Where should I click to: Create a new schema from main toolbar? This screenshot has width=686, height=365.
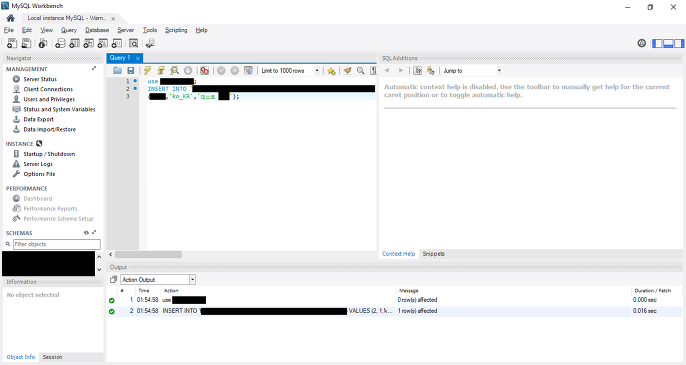[60, 43]
